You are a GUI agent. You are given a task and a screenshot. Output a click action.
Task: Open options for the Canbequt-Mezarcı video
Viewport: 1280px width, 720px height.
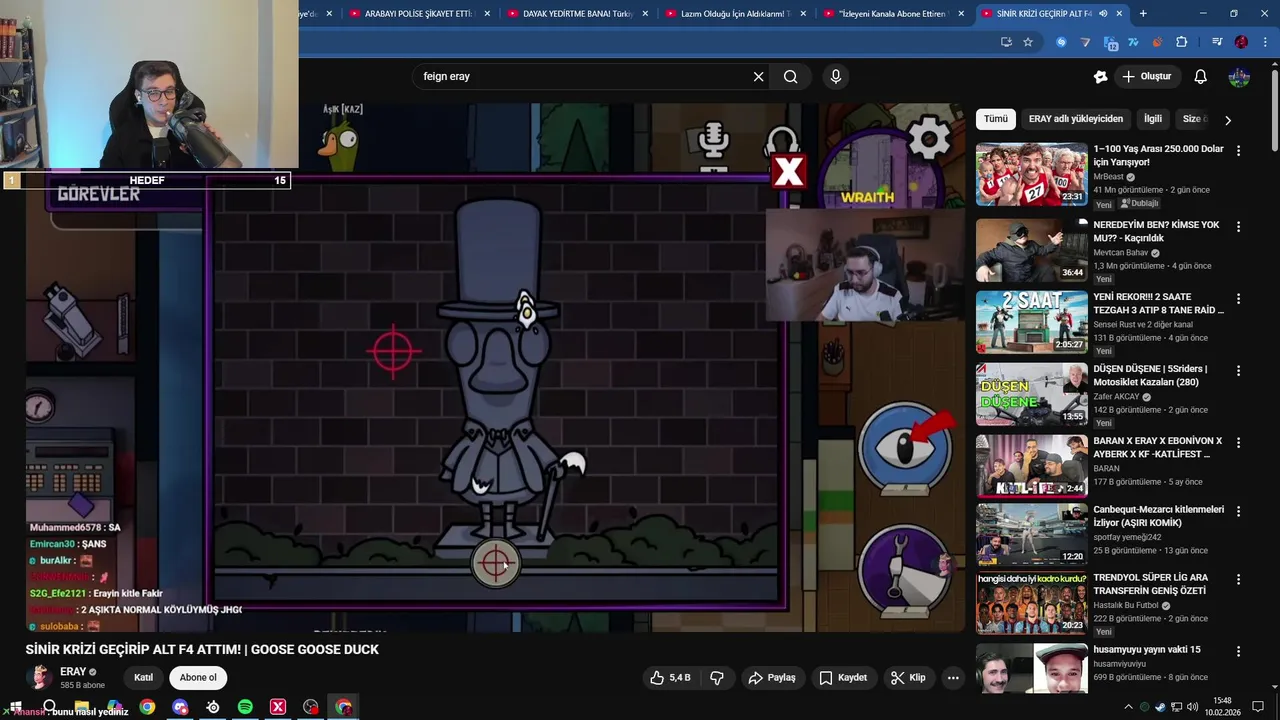[x=1238, y=511]
